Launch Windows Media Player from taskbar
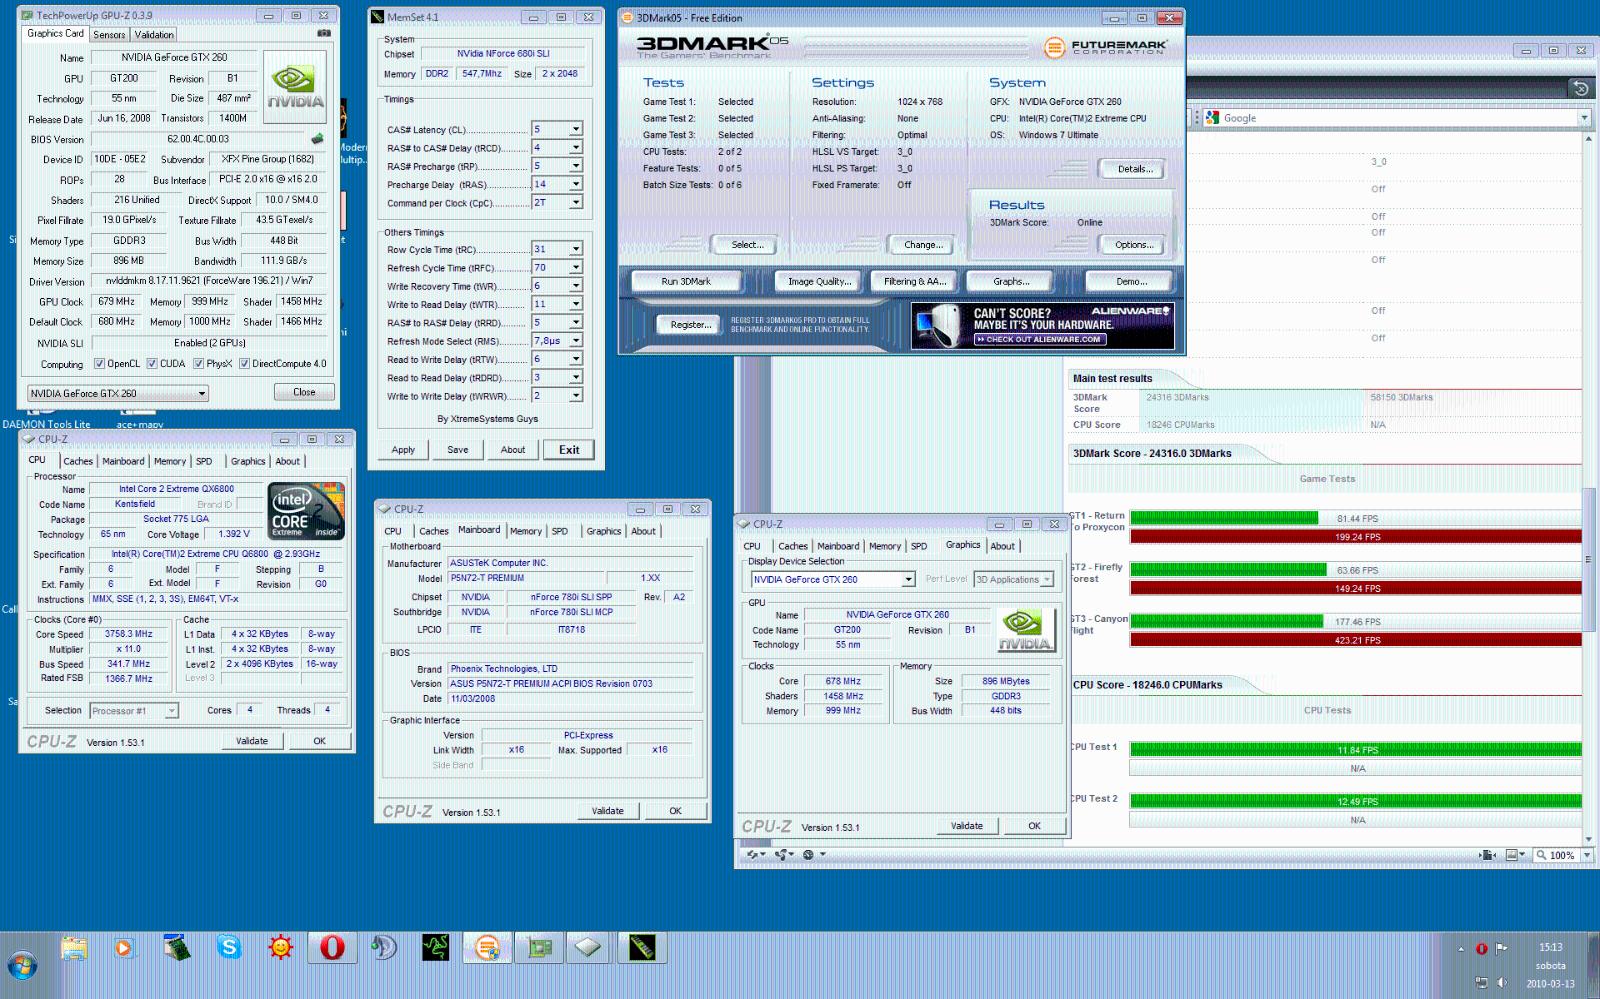The height and width of the screenshot is (999, 1600). point(124,947)
